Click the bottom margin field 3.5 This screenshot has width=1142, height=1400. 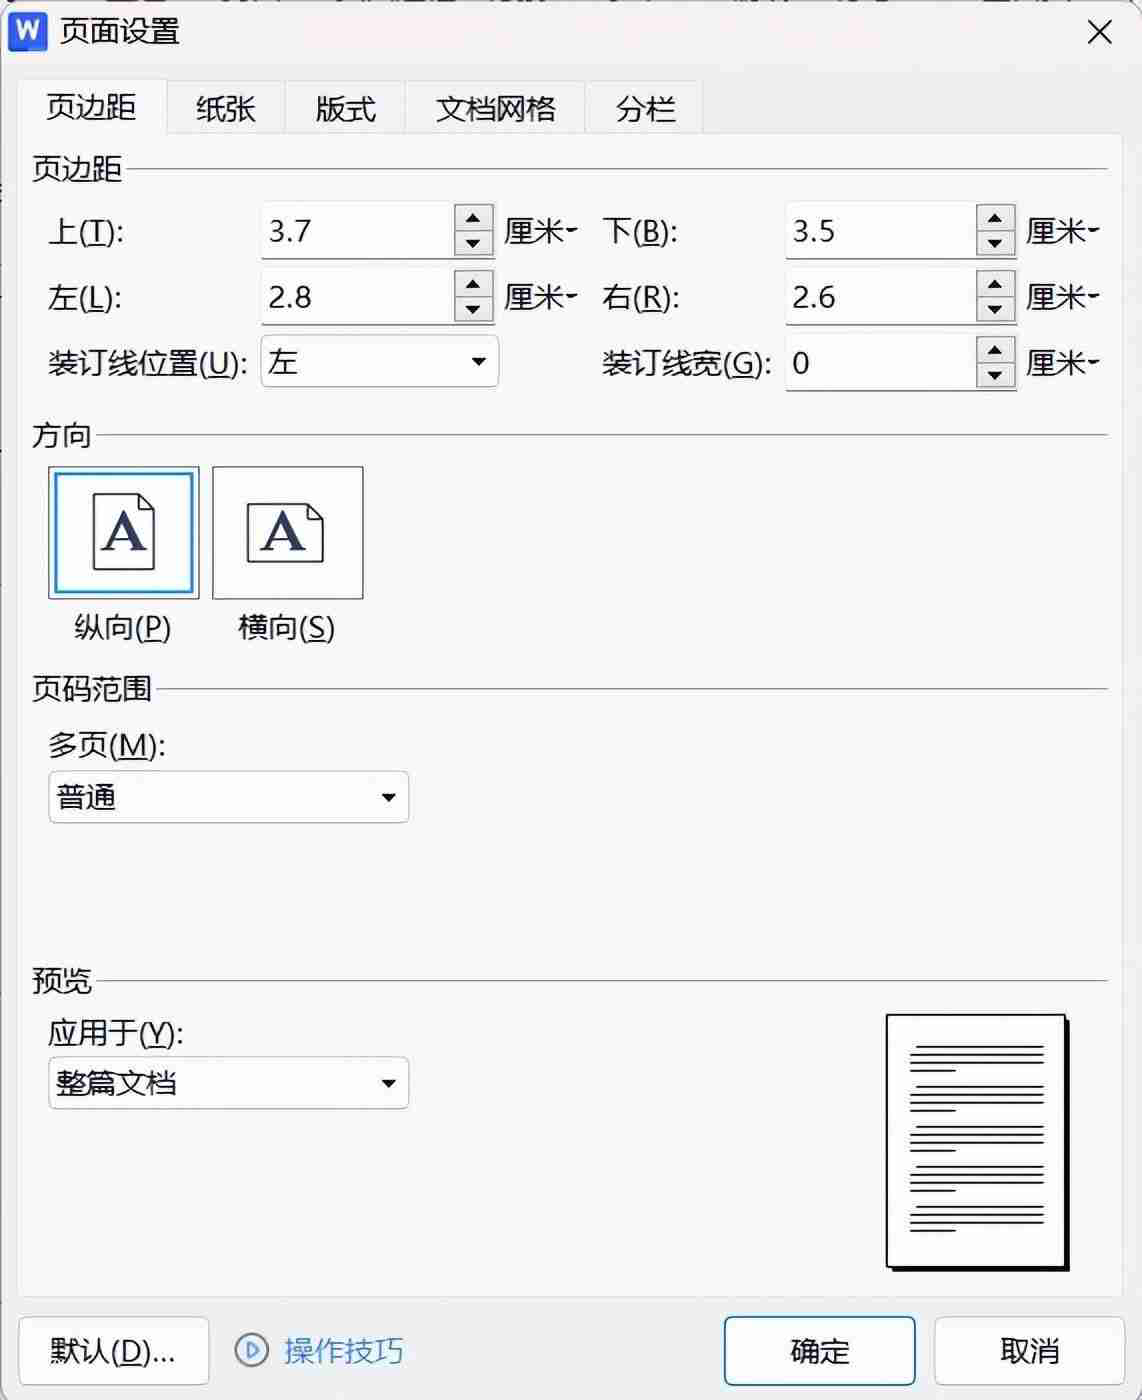pyautogui.click(x=881, y=231)
